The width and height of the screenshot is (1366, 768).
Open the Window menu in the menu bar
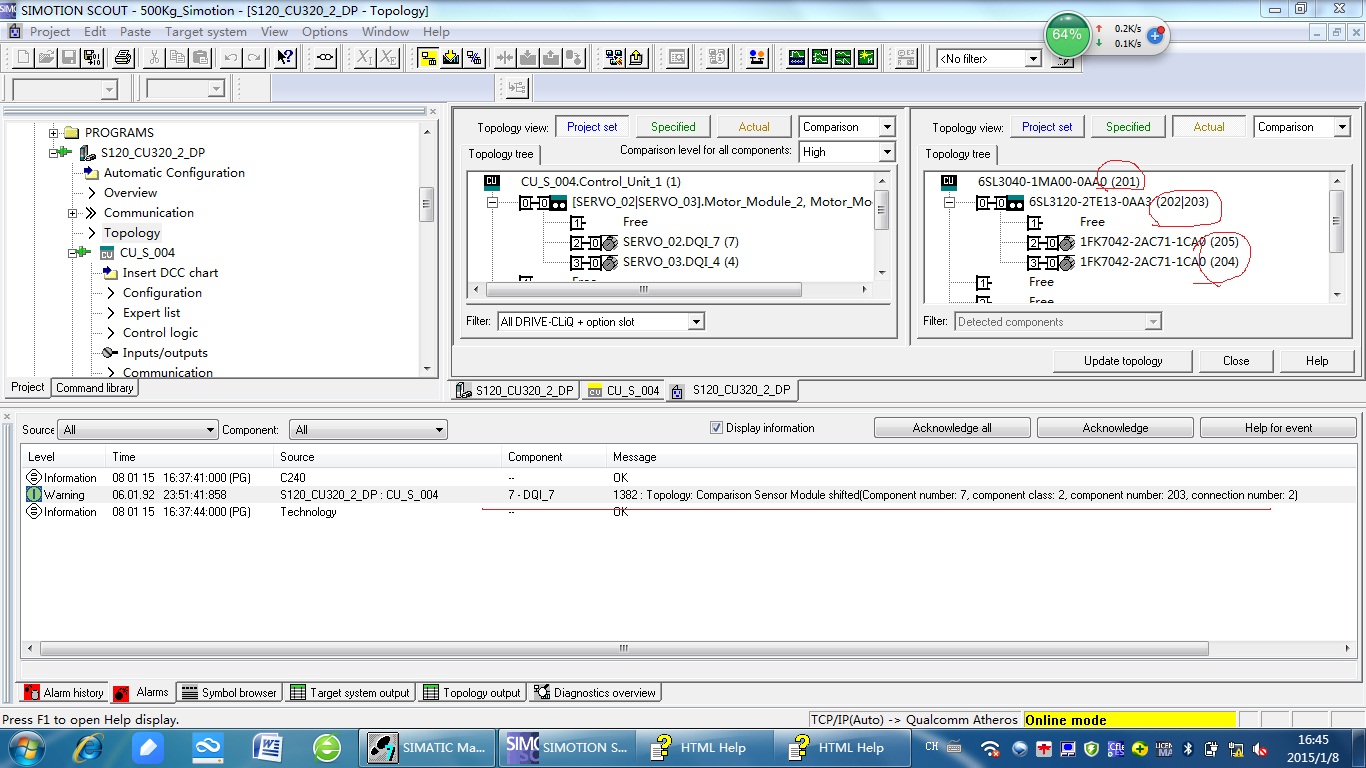click(385, 32)
